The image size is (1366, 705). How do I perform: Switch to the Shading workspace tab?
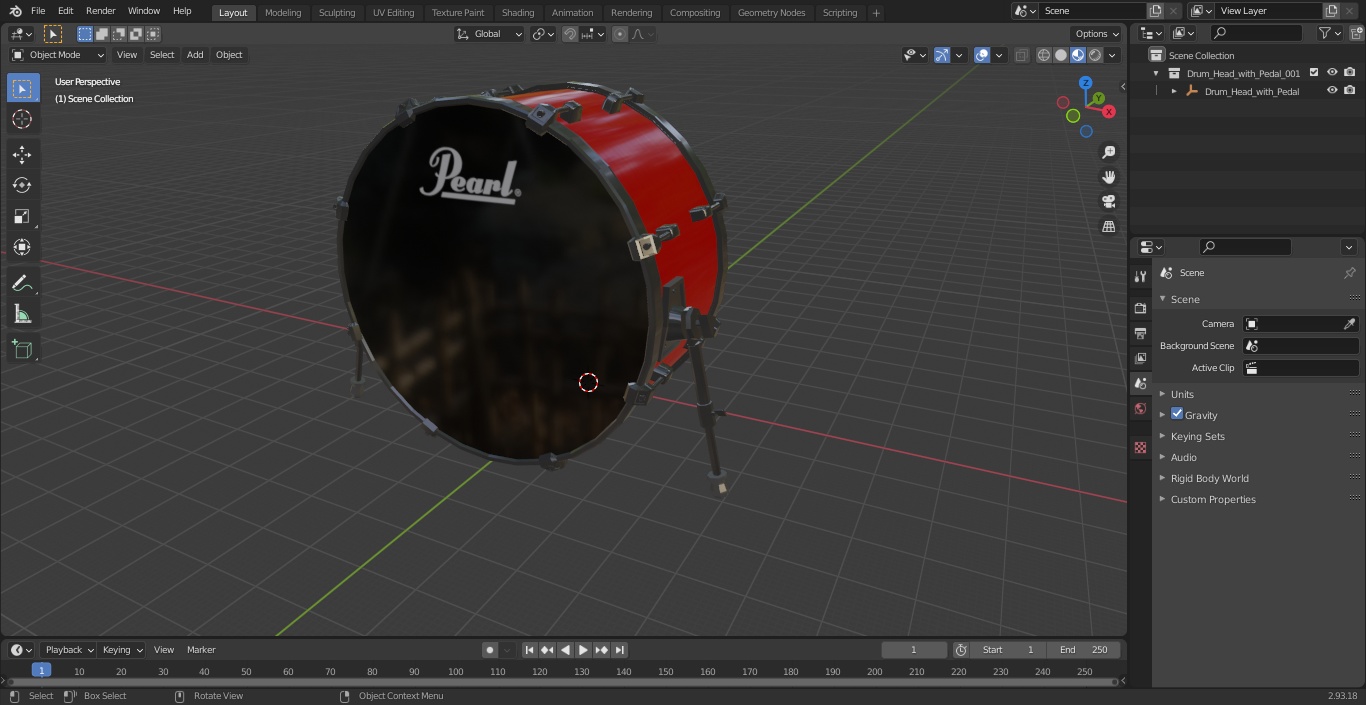518,13
